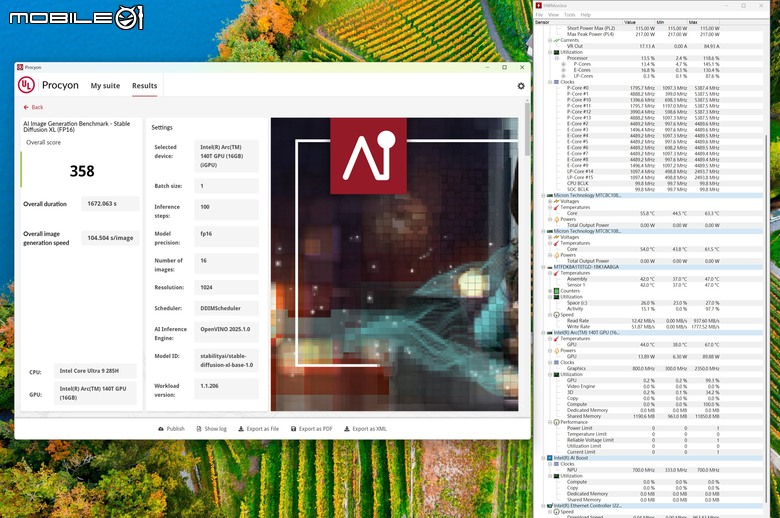Image resolution: width=780 pixels, height=518 pixels.
Task: Switch to the Results tab
Action: (144, 86)
